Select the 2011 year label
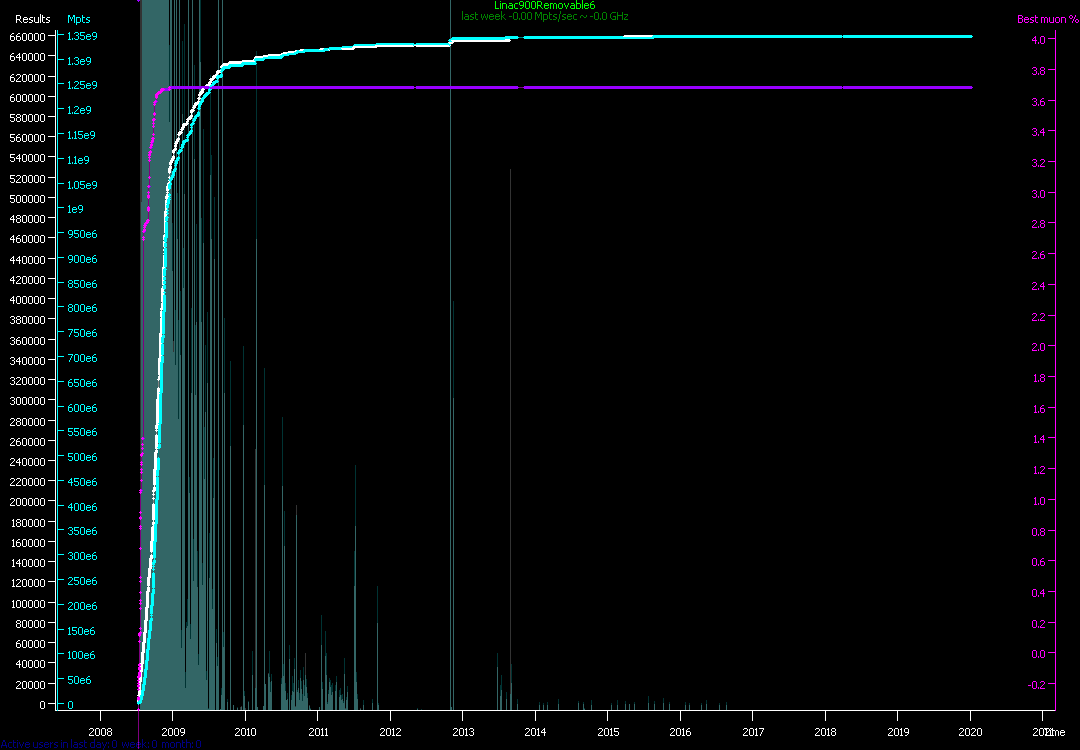The width and height of the screenshot is (1080, 750). pyautogui.click(x=318, y=732)
